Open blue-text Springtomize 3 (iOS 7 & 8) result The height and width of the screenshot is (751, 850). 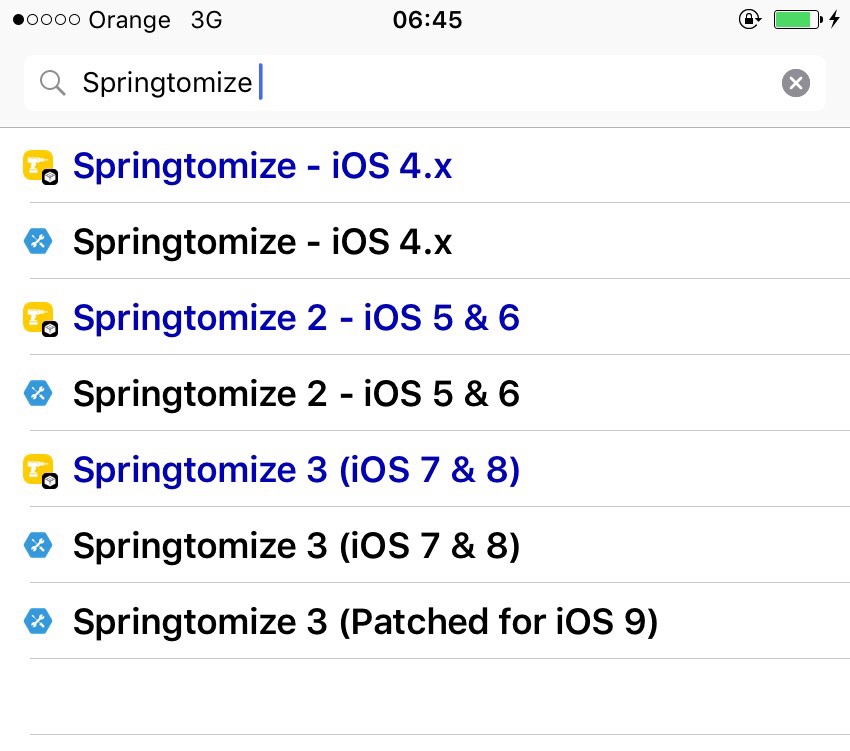[x=296, y=470]
